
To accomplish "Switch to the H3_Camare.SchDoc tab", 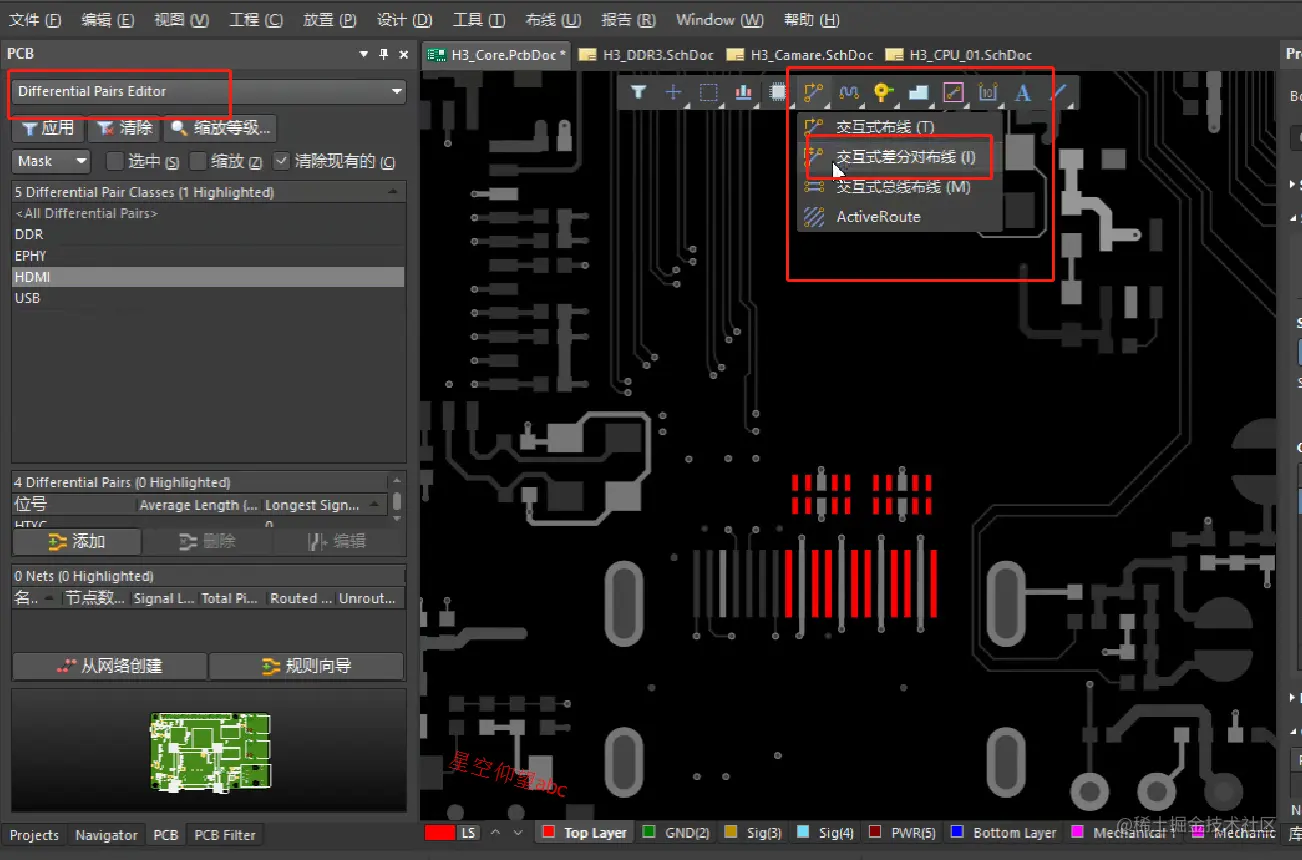I will pyautogui.click(x=800, y=55).
